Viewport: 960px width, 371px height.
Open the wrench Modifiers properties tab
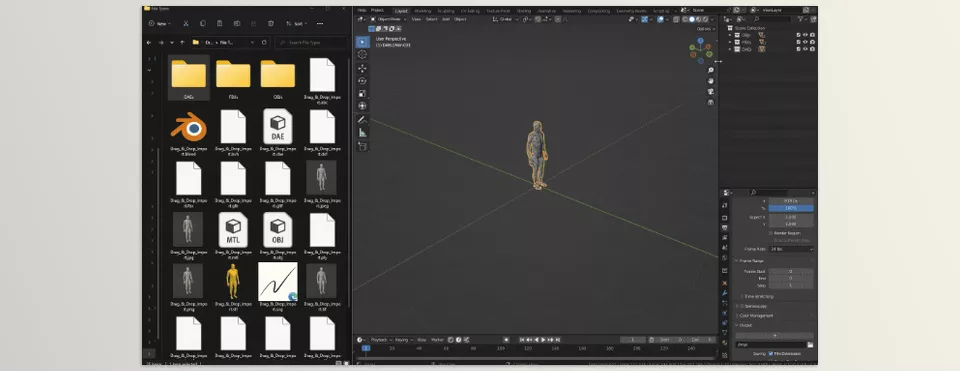pyautogui.click(x=725, y=293)
